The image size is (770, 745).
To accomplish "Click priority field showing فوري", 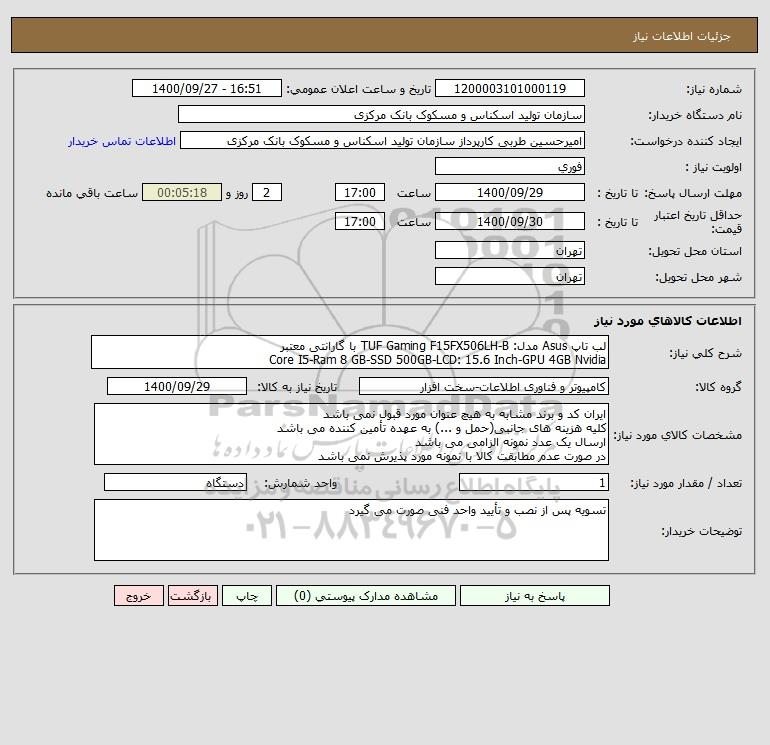I will click(510, 166).
